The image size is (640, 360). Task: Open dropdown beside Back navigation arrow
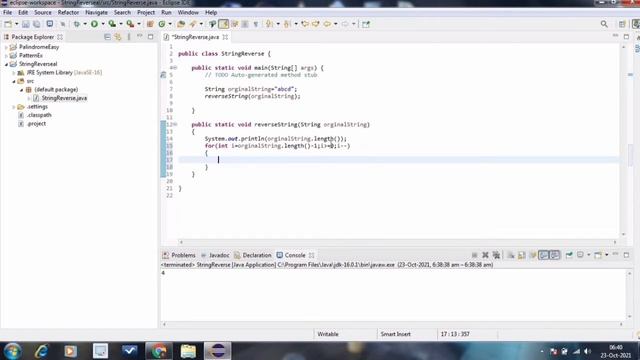[x=336, y=24]
